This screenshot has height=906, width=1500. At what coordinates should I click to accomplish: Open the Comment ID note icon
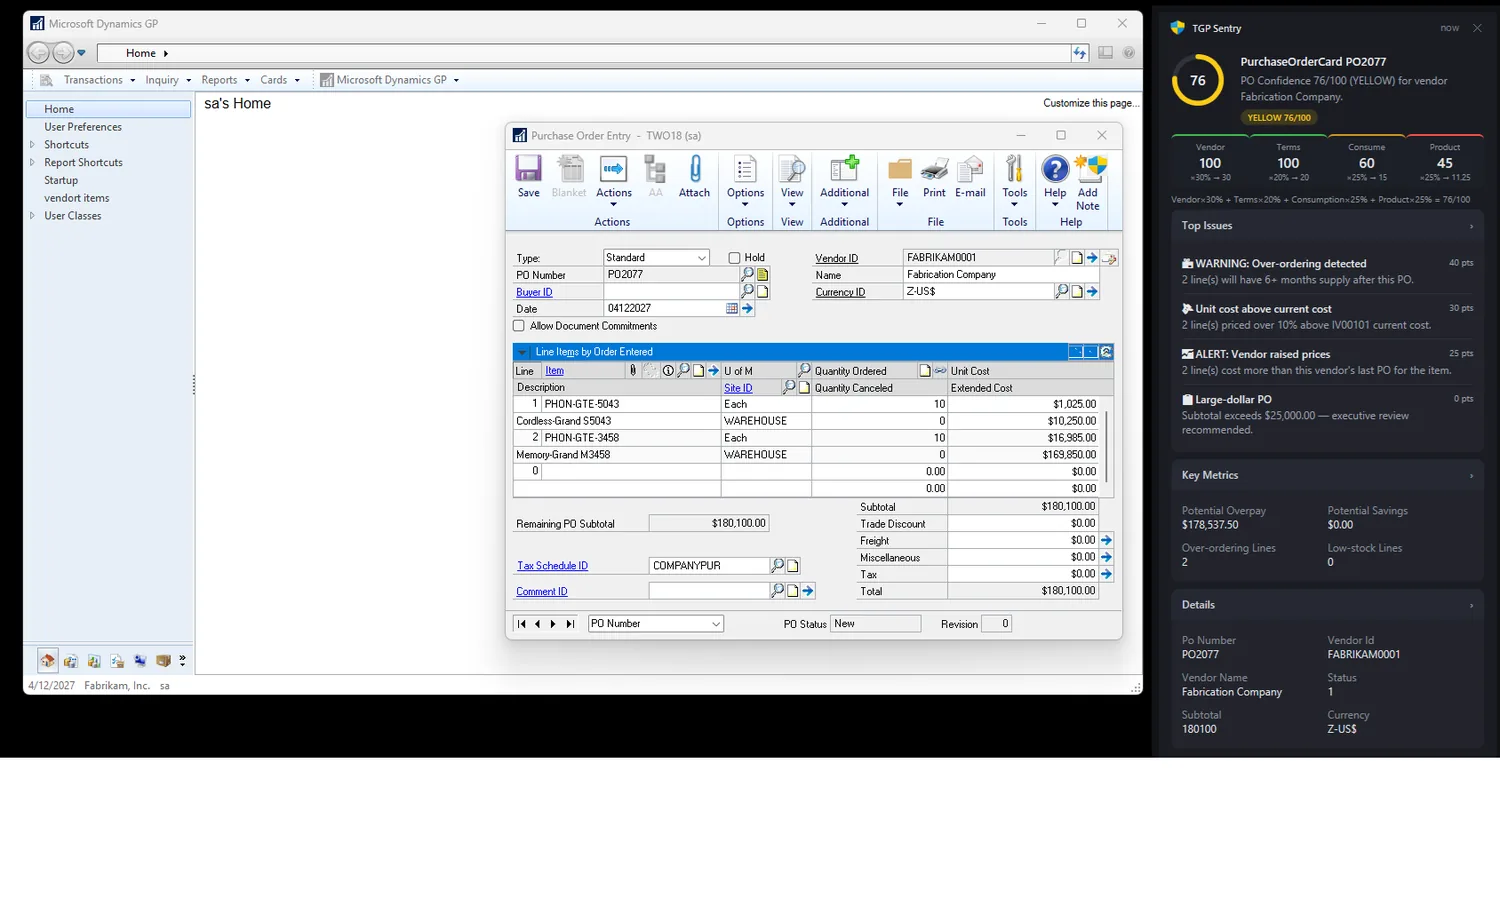792,591
